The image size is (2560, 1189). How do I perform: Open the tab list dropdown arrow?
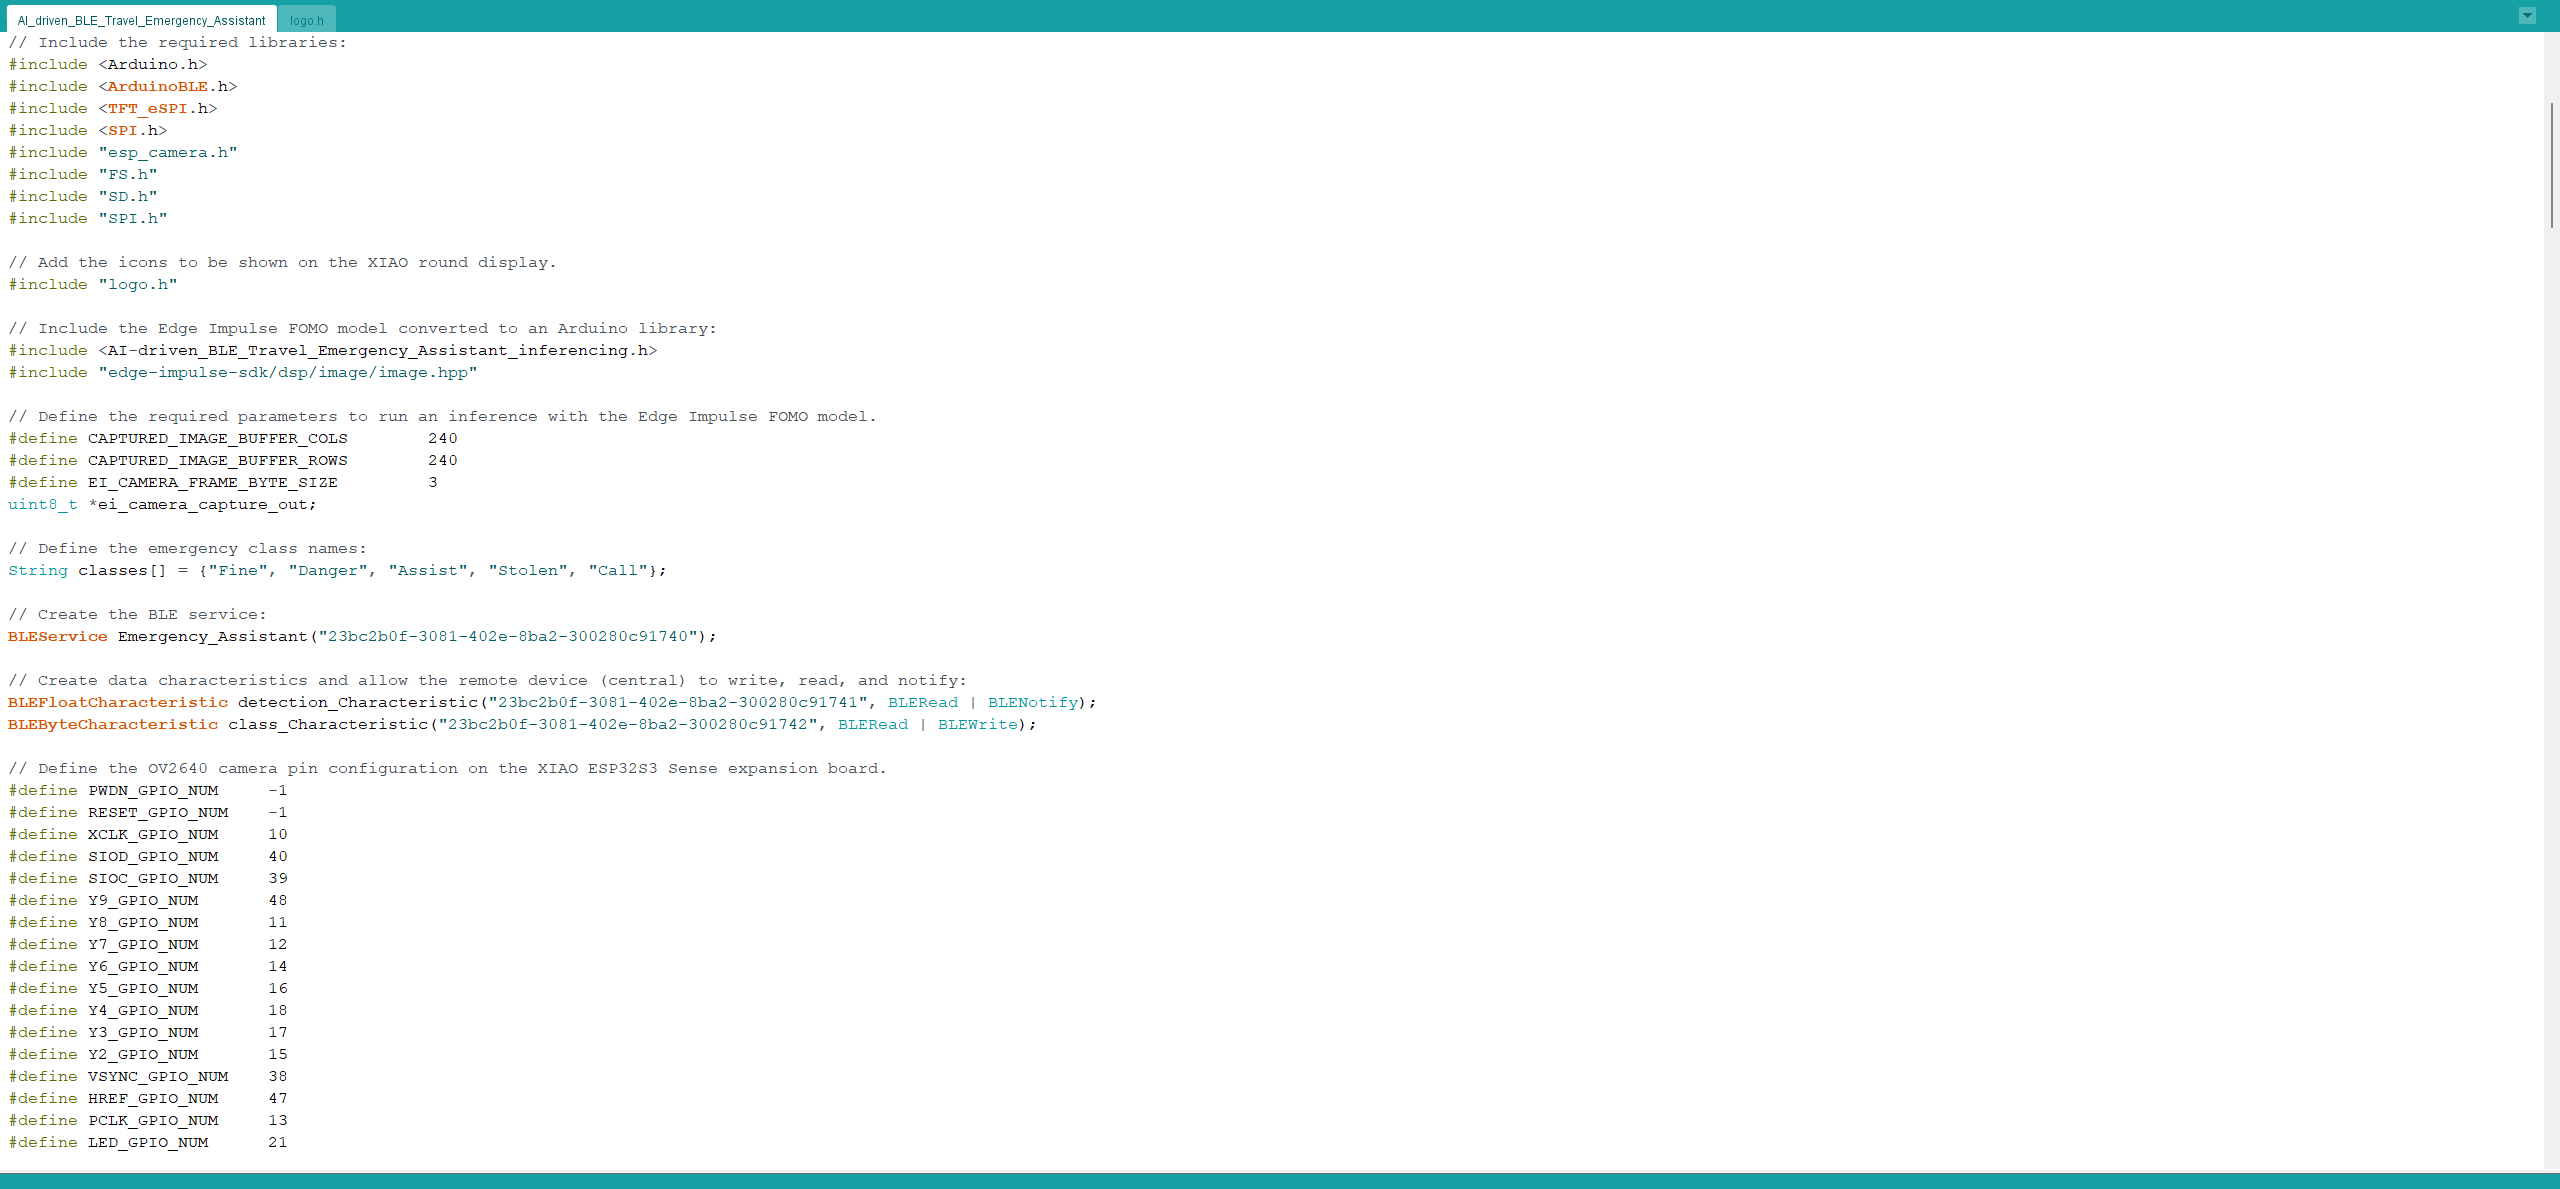pyautogui.click(x=2527, y=15)
